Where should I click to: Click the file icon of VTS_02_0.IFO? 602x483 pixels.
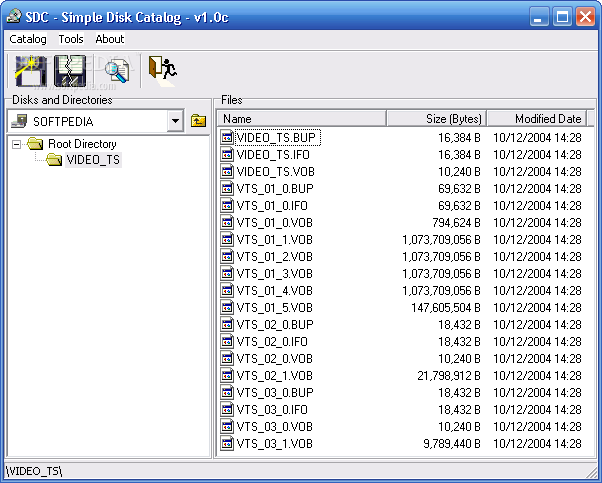pos(227,342)
